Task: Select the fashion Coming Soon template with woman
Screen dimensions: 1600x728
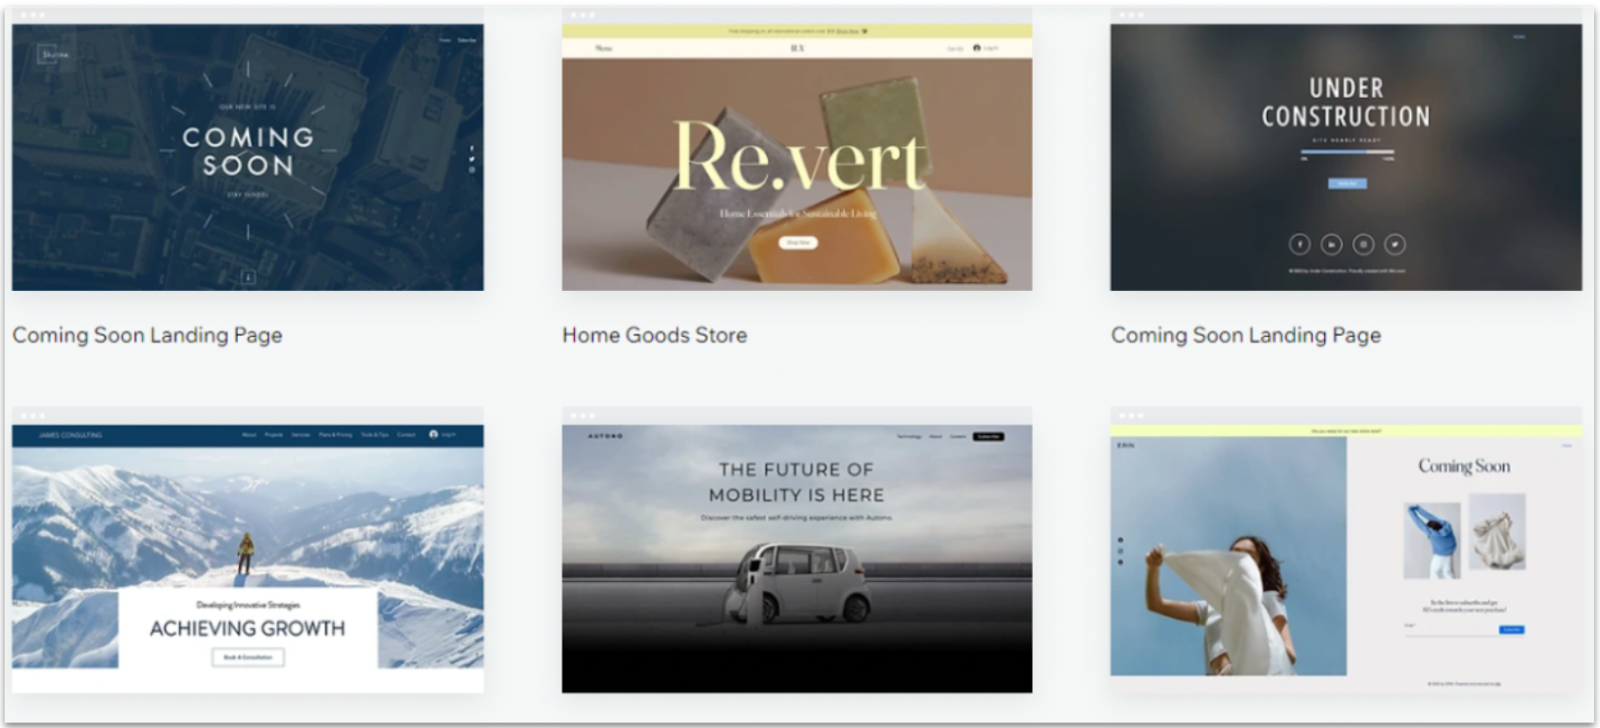Action: tap(1346, 558)
